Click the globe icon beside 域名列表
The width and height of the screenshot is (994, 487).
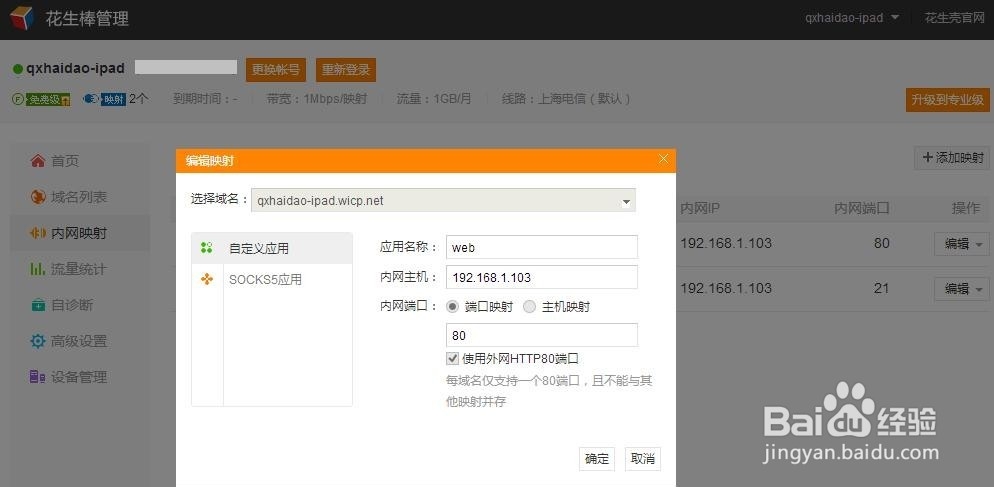pyautogui.click(x=38, y=197)
